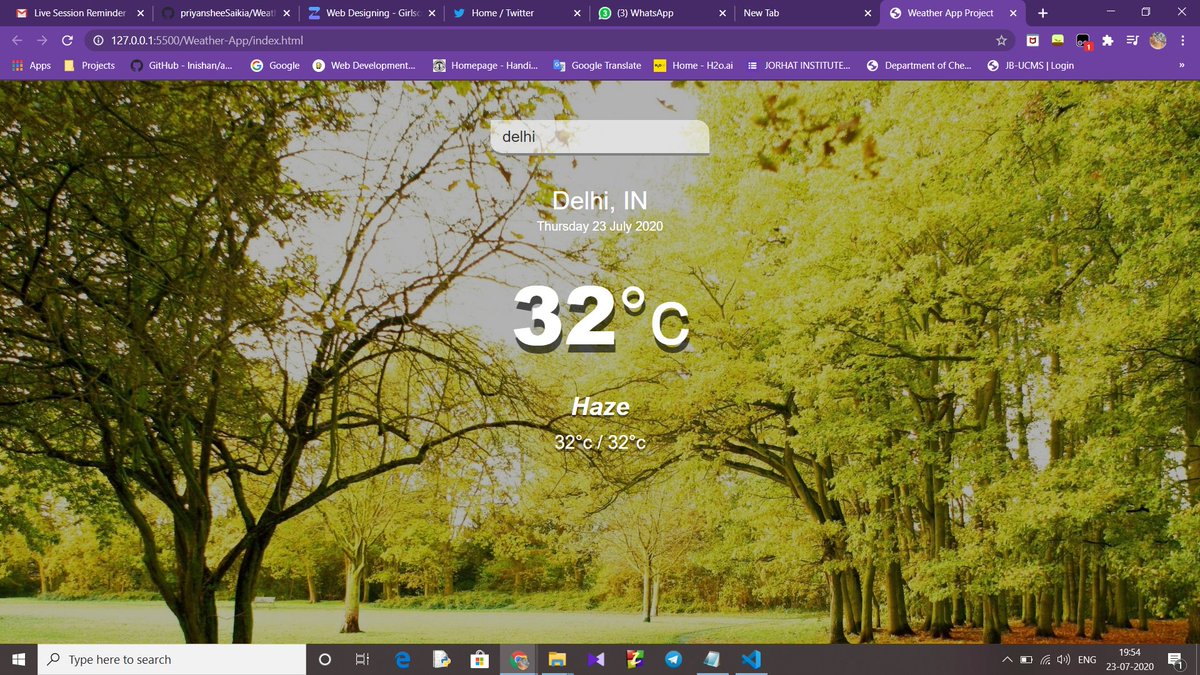Expand the hidden icons chevron in system tray

click(x=1007, y=659)
